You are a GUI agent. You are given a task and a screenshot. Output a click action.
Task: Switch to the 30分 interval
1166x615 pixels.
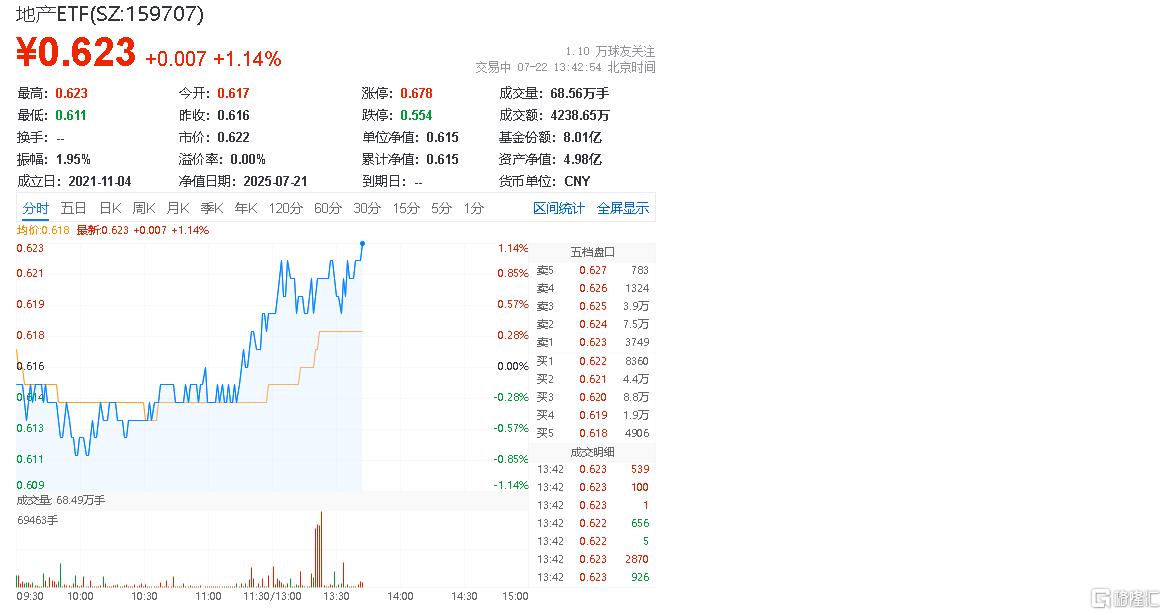[x=367, y=208]
